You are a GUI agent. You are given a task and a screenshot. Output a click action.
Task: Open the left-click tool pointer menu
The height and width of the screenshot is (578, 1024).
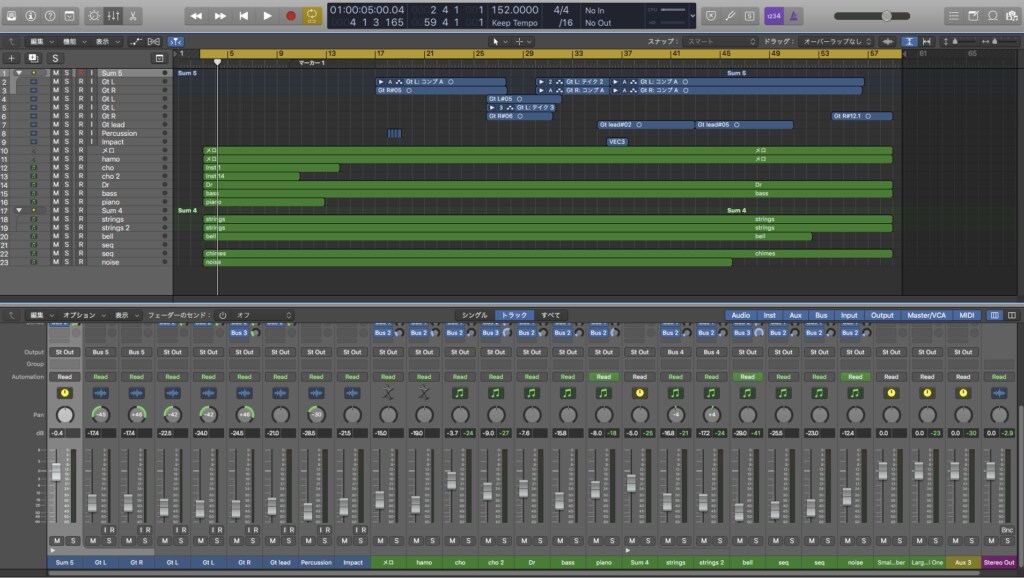500,41
